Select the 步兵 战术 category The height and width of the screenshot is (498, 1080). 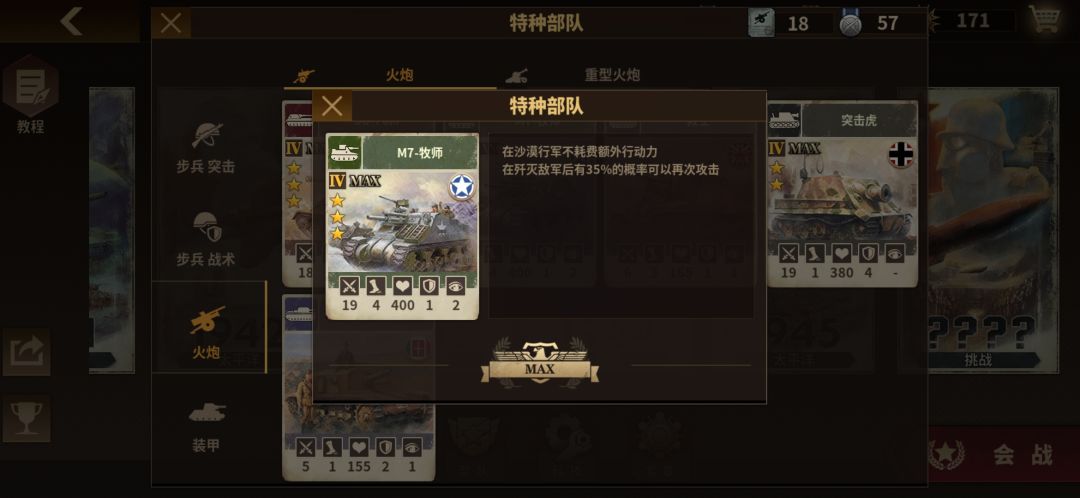click(x=206, y=240)
